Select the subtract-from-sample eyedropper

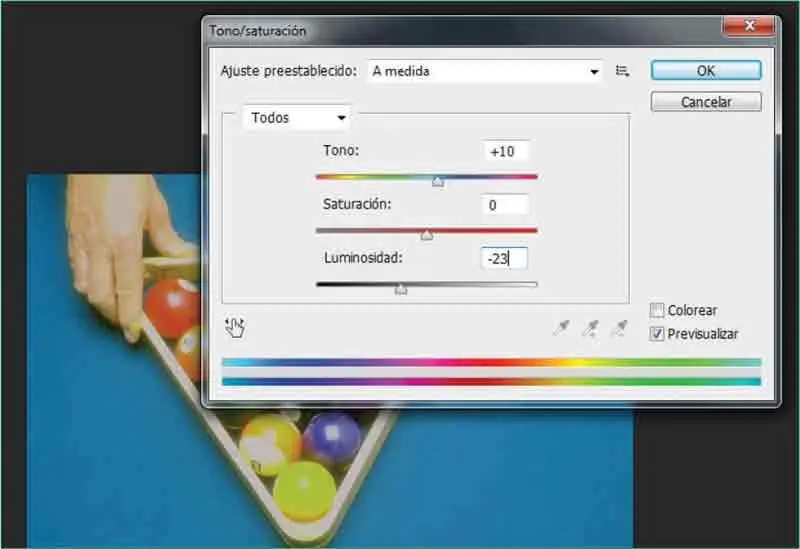tap(621, 328)
